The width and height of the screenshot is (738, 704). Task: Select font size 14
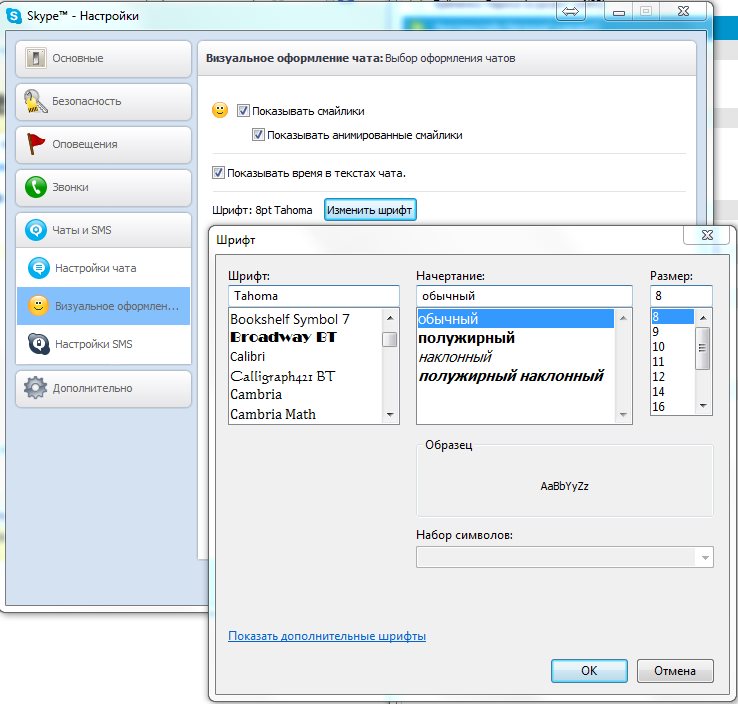click(x=673, y=392)
